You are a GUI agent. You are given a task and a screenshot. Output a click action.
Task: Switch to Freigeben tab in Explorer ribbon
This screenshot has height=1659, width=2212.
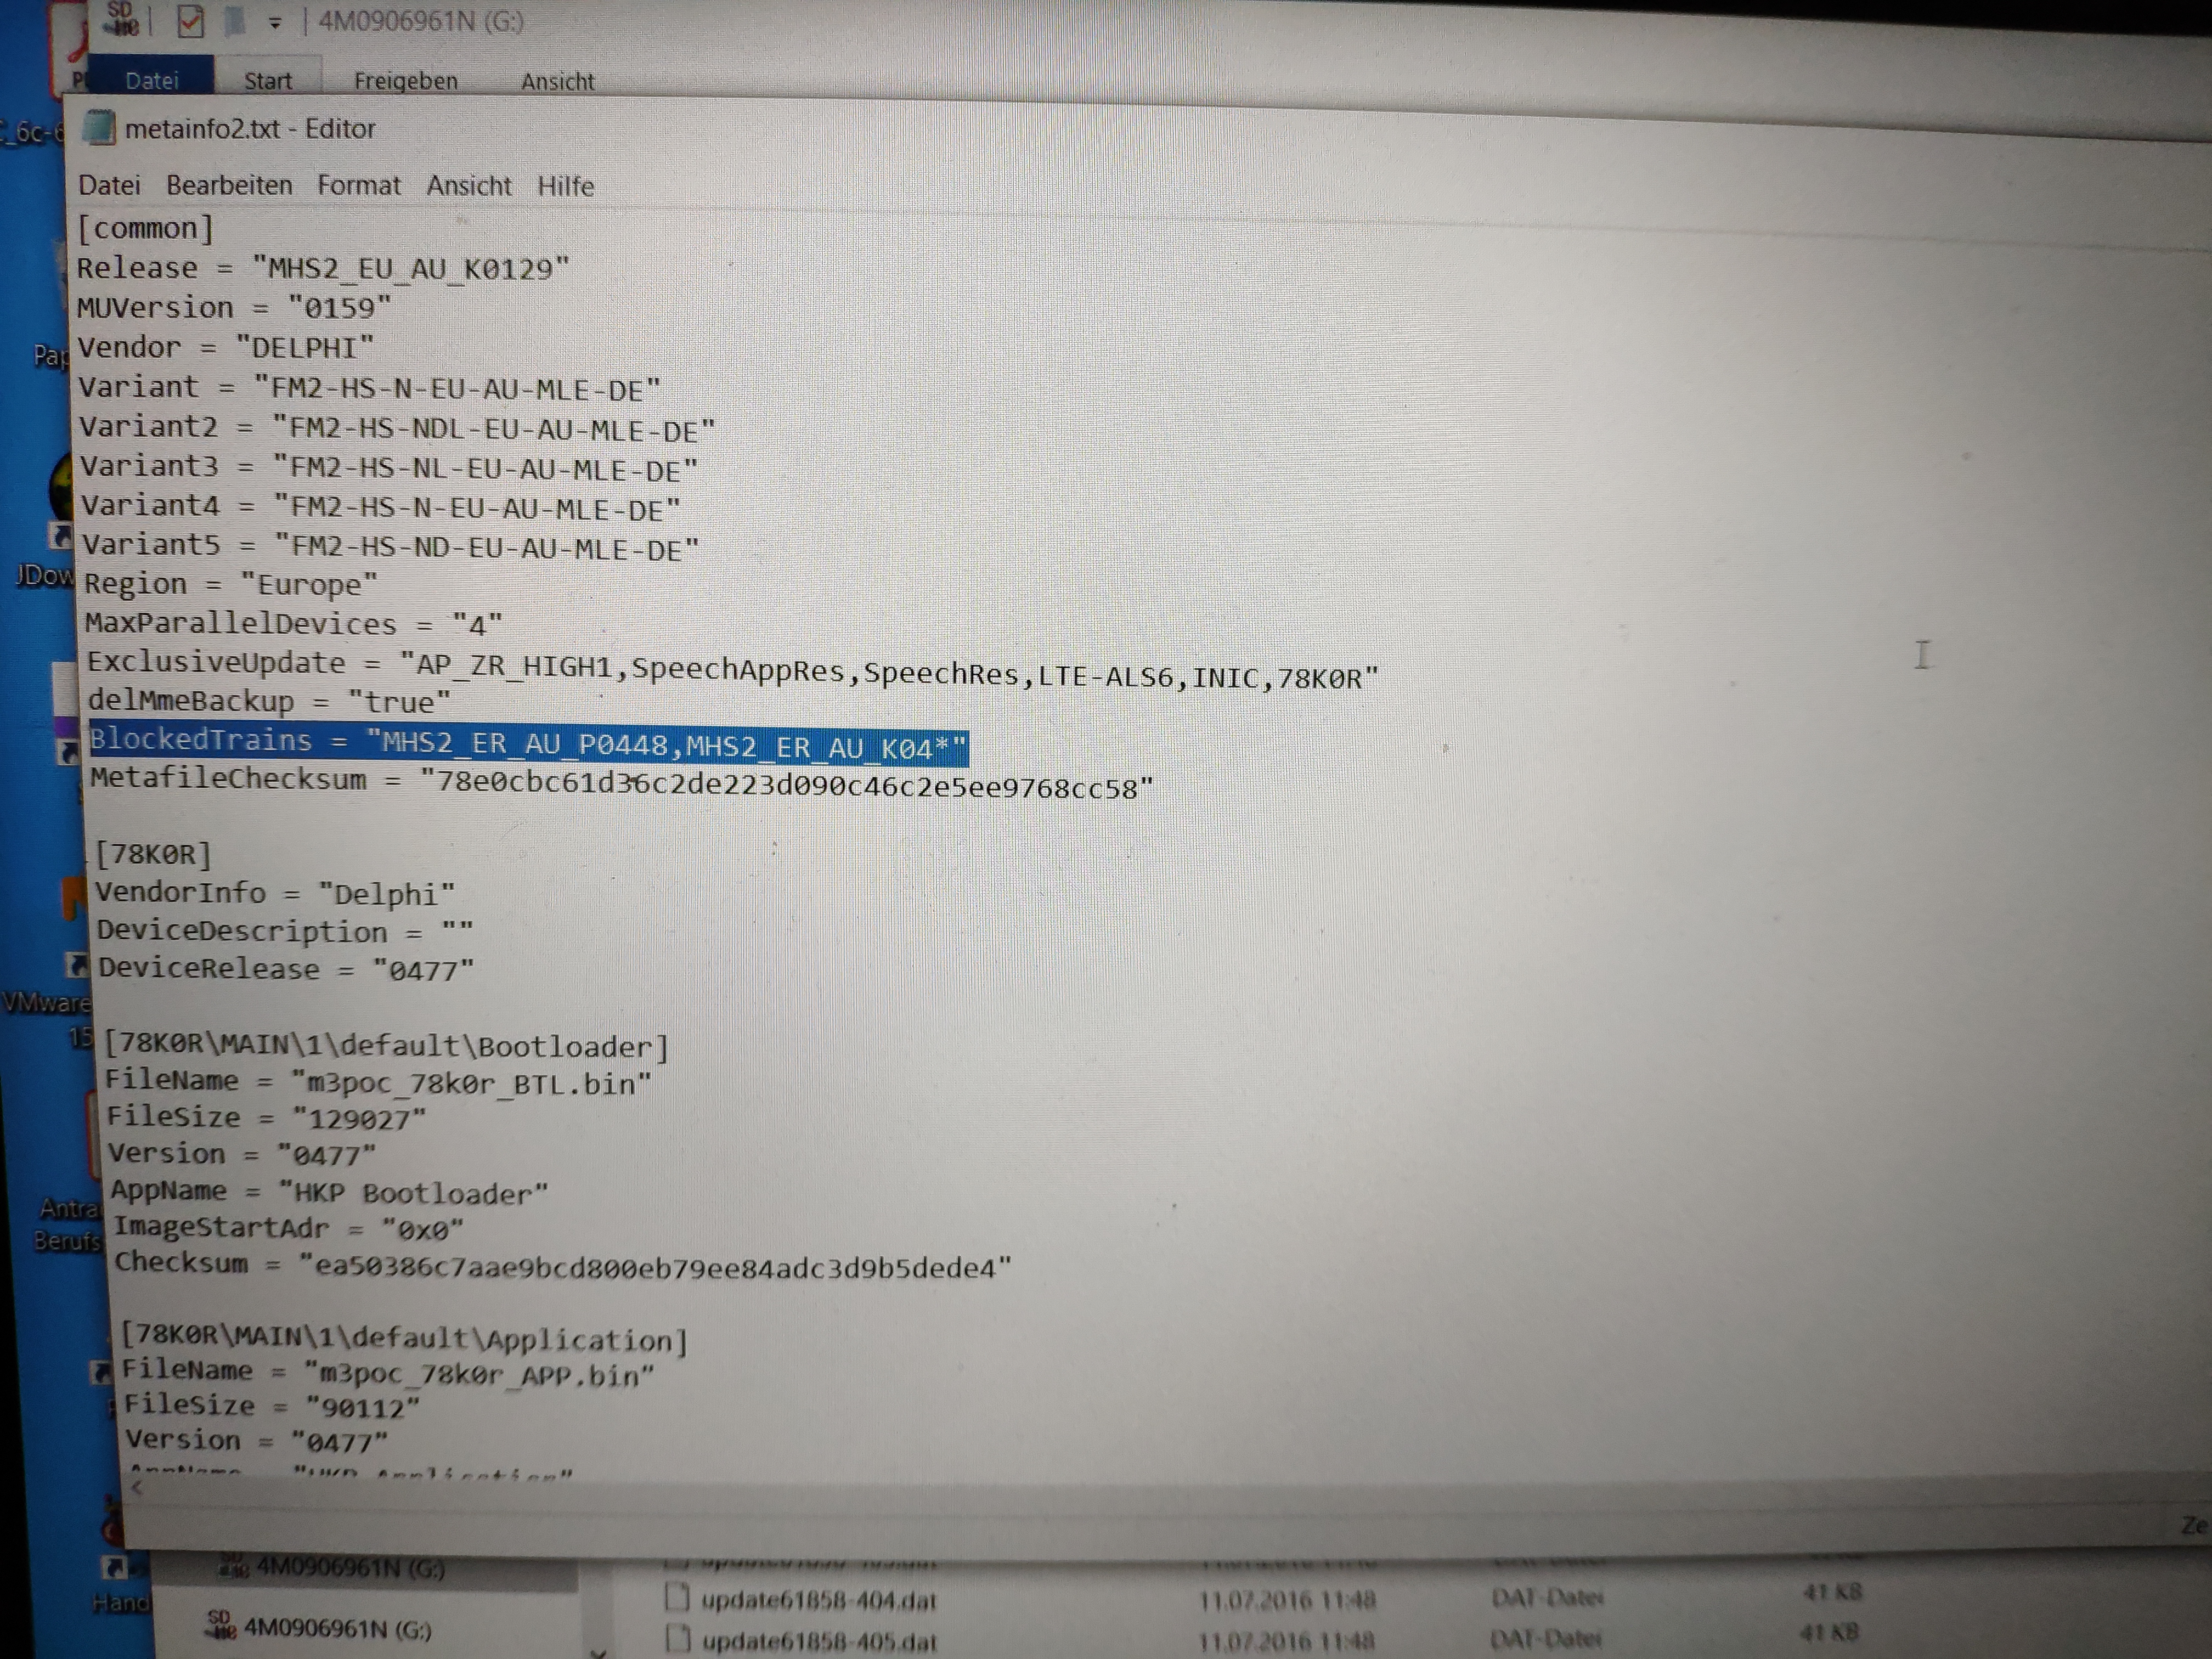(405, 81)
